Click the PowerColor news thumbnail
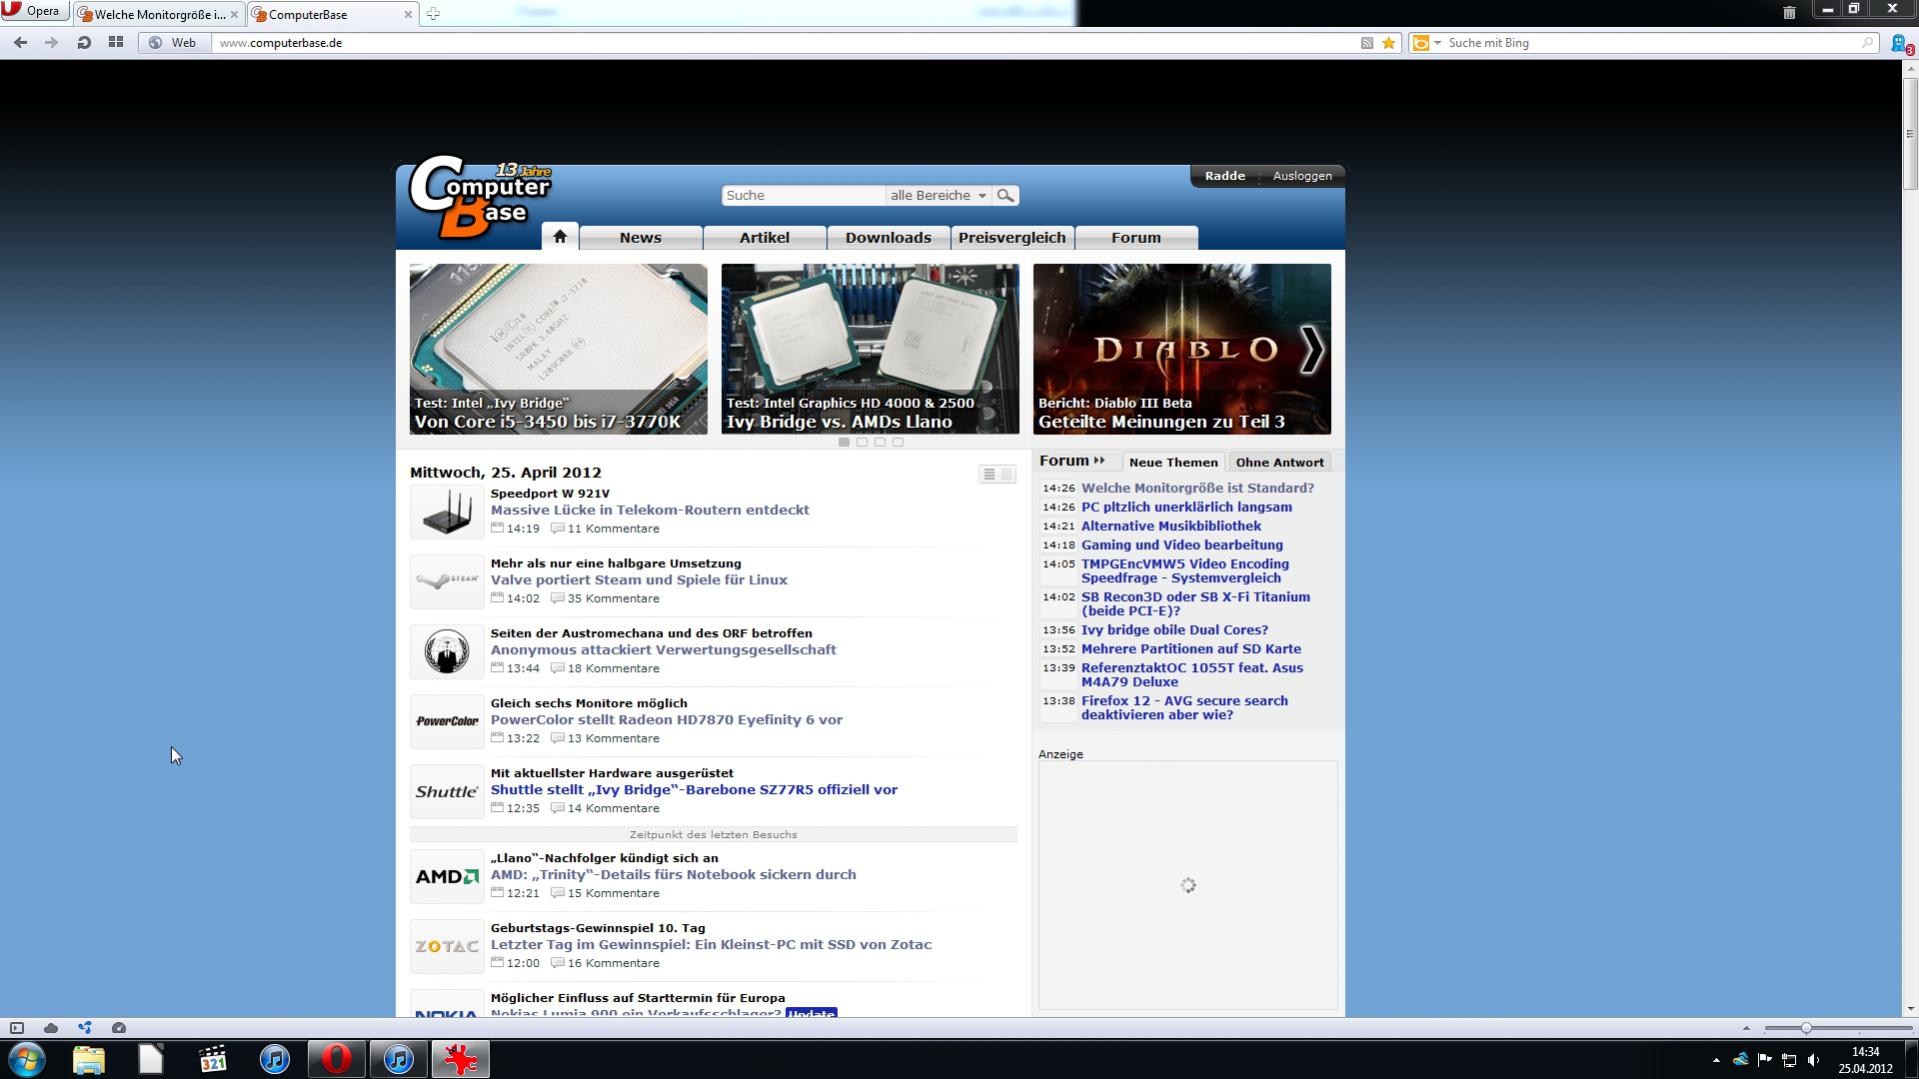1919x1079 pixels. (x=447, y=721)
